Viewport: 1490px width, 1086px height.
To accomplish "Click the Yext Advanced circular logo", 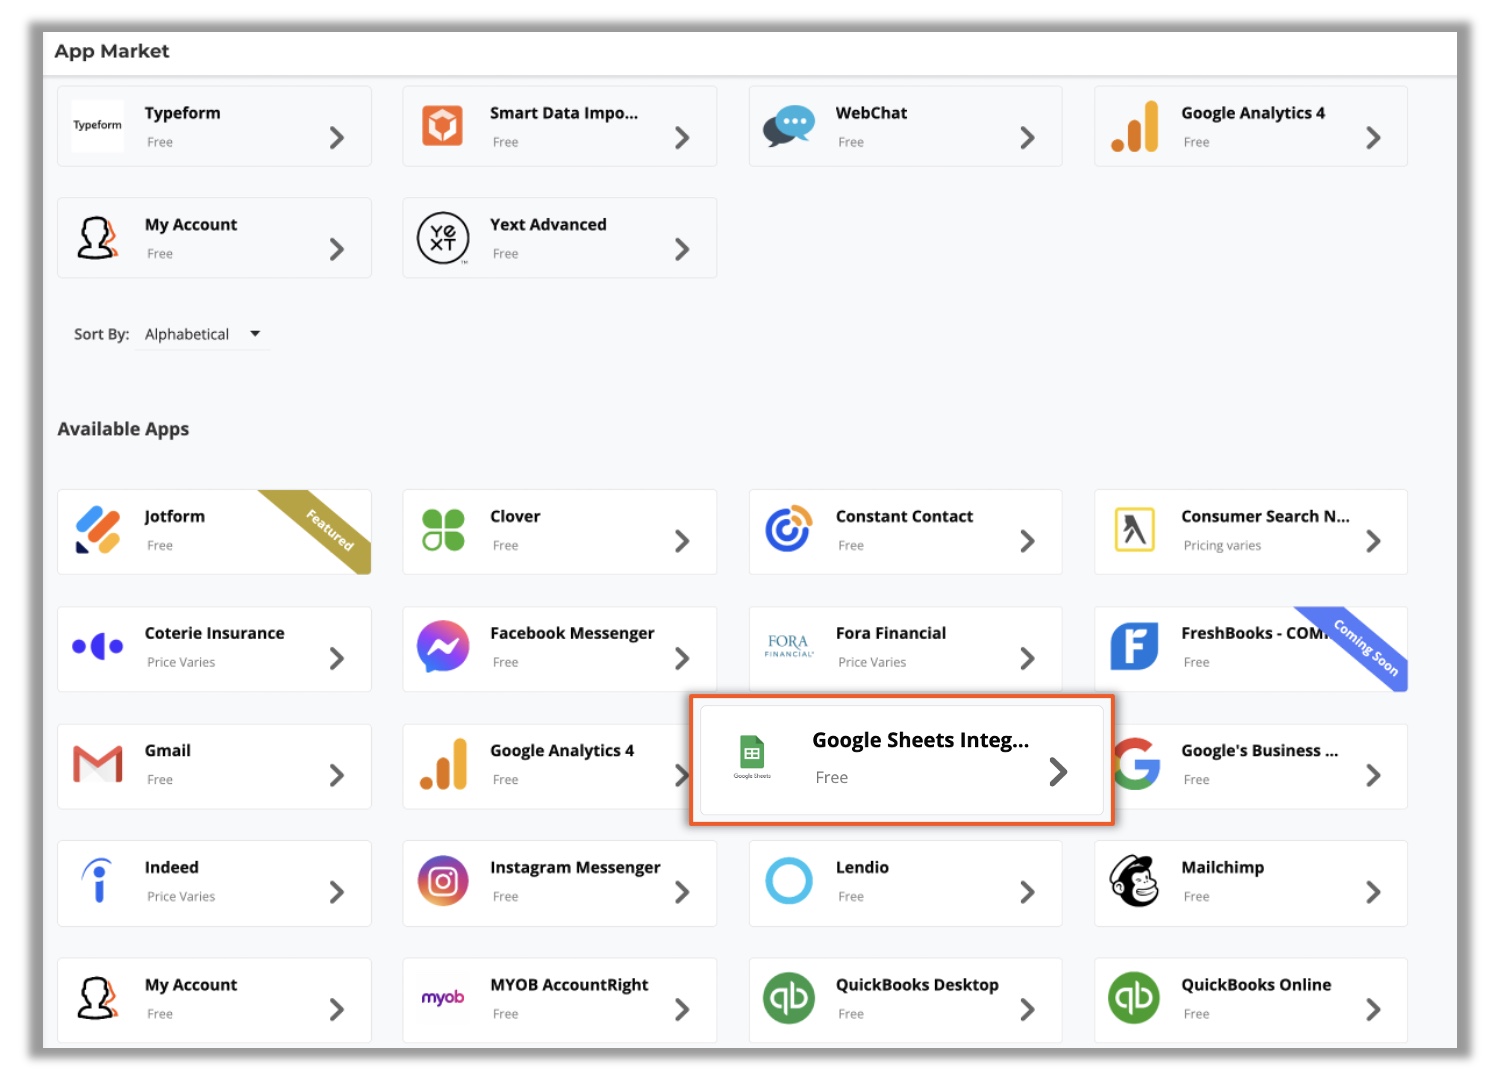I will pyautogui.click(x=443, y=238).
